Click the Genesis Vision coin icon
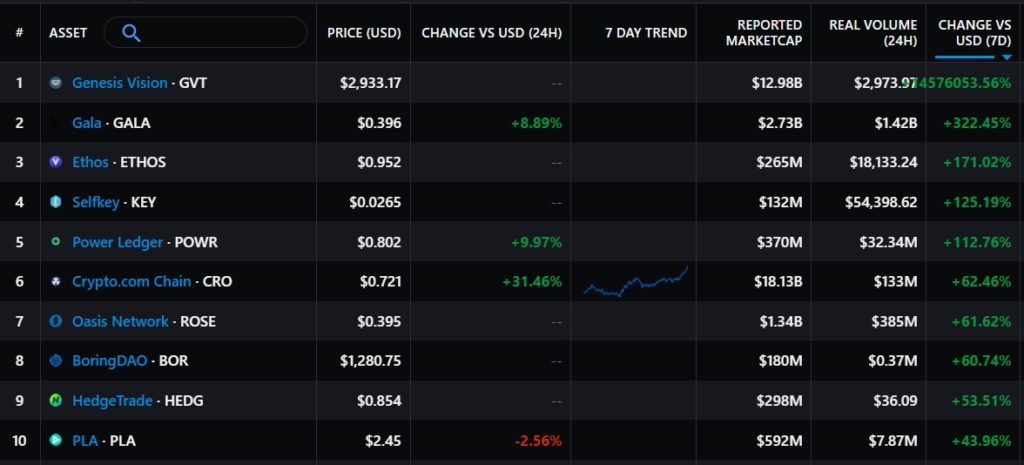The image size is (1024, 465). tap(57, 83)
